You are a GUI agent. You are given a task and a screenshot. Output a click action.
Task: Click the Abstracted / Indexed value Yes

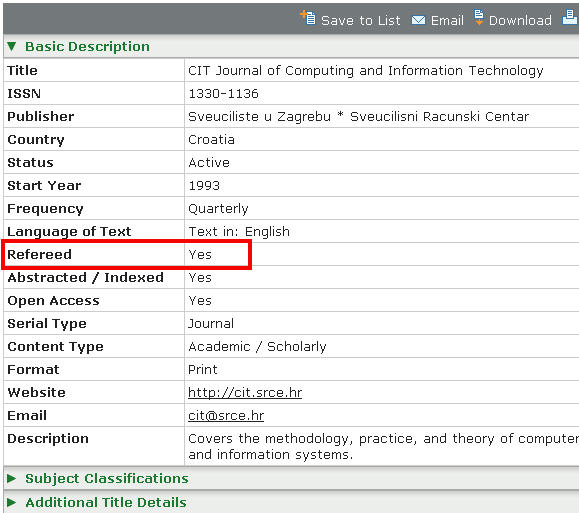(x=200, y=277)
